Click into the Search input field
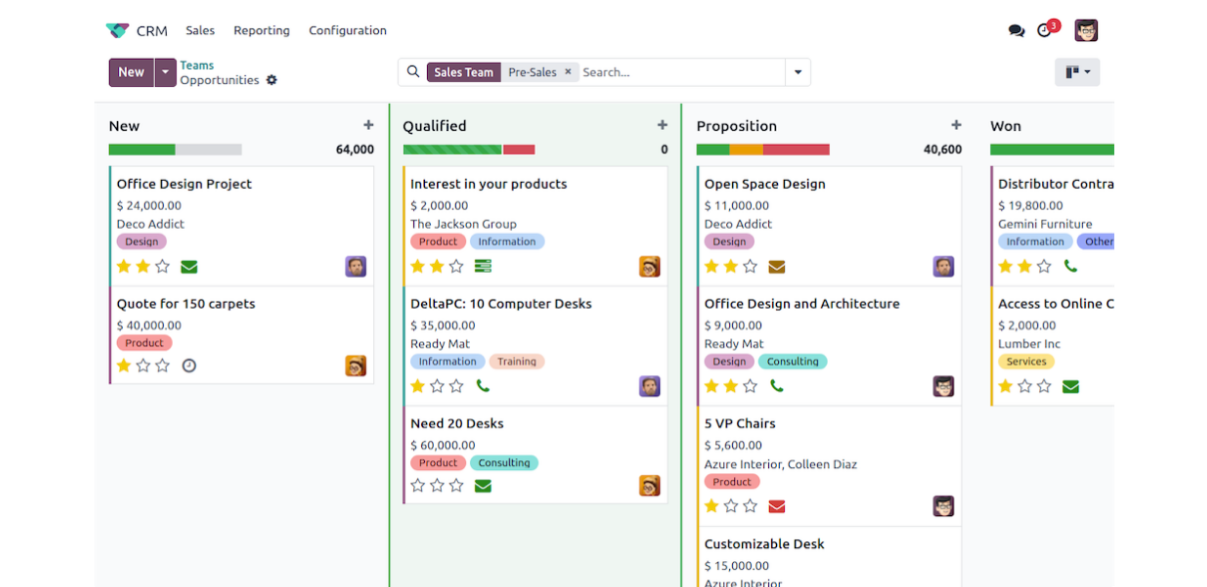The height and width of the screenshot is (587, 1207). tap(680, 72)
